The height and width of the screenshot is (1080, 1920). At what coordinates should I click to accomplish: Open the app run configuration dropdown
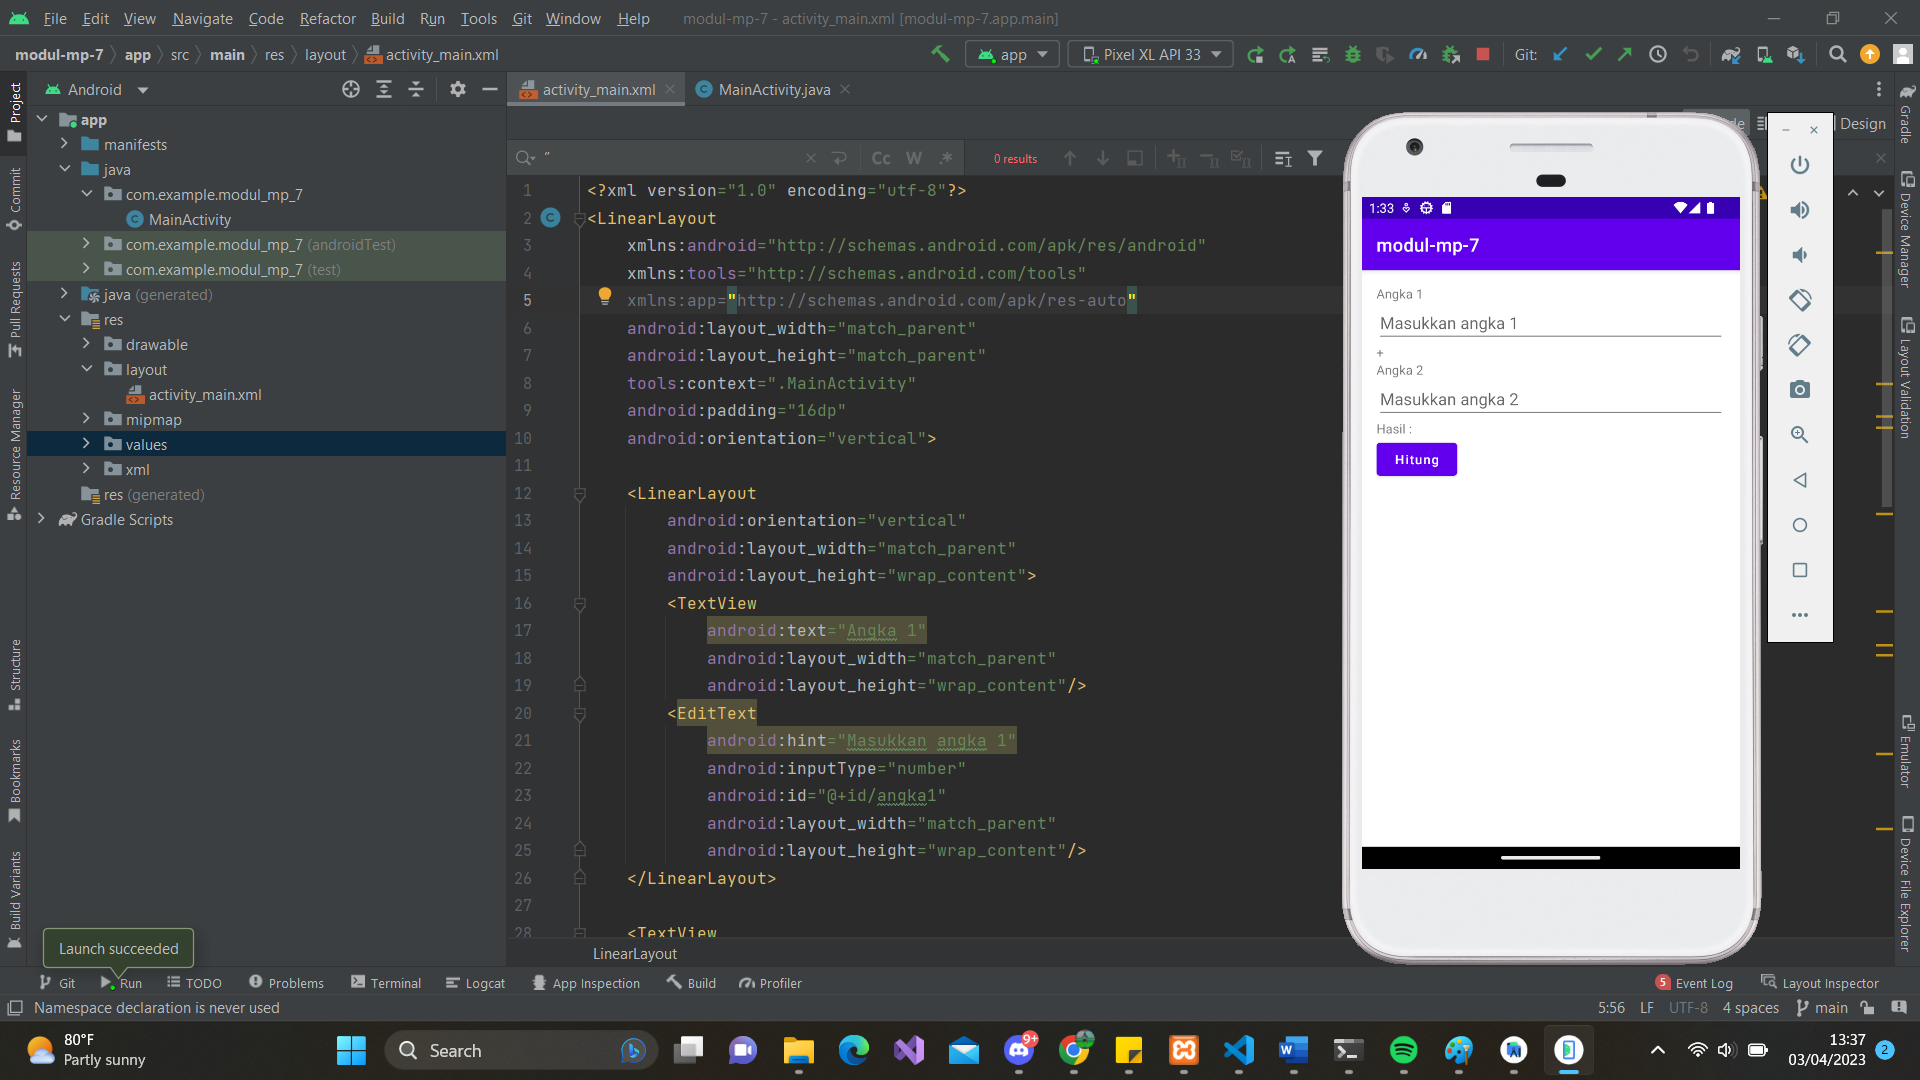pyautogui.click(x=1012, y=54)
